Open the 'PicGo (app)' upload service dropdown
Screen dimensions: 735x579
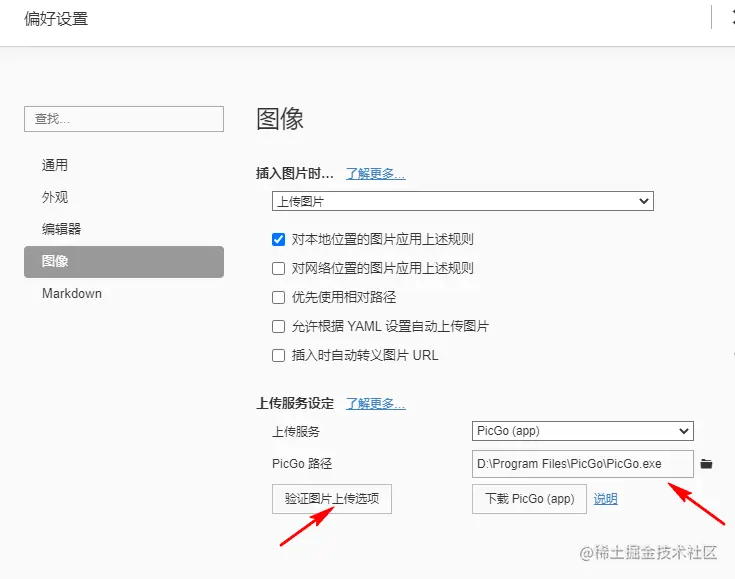583,431
